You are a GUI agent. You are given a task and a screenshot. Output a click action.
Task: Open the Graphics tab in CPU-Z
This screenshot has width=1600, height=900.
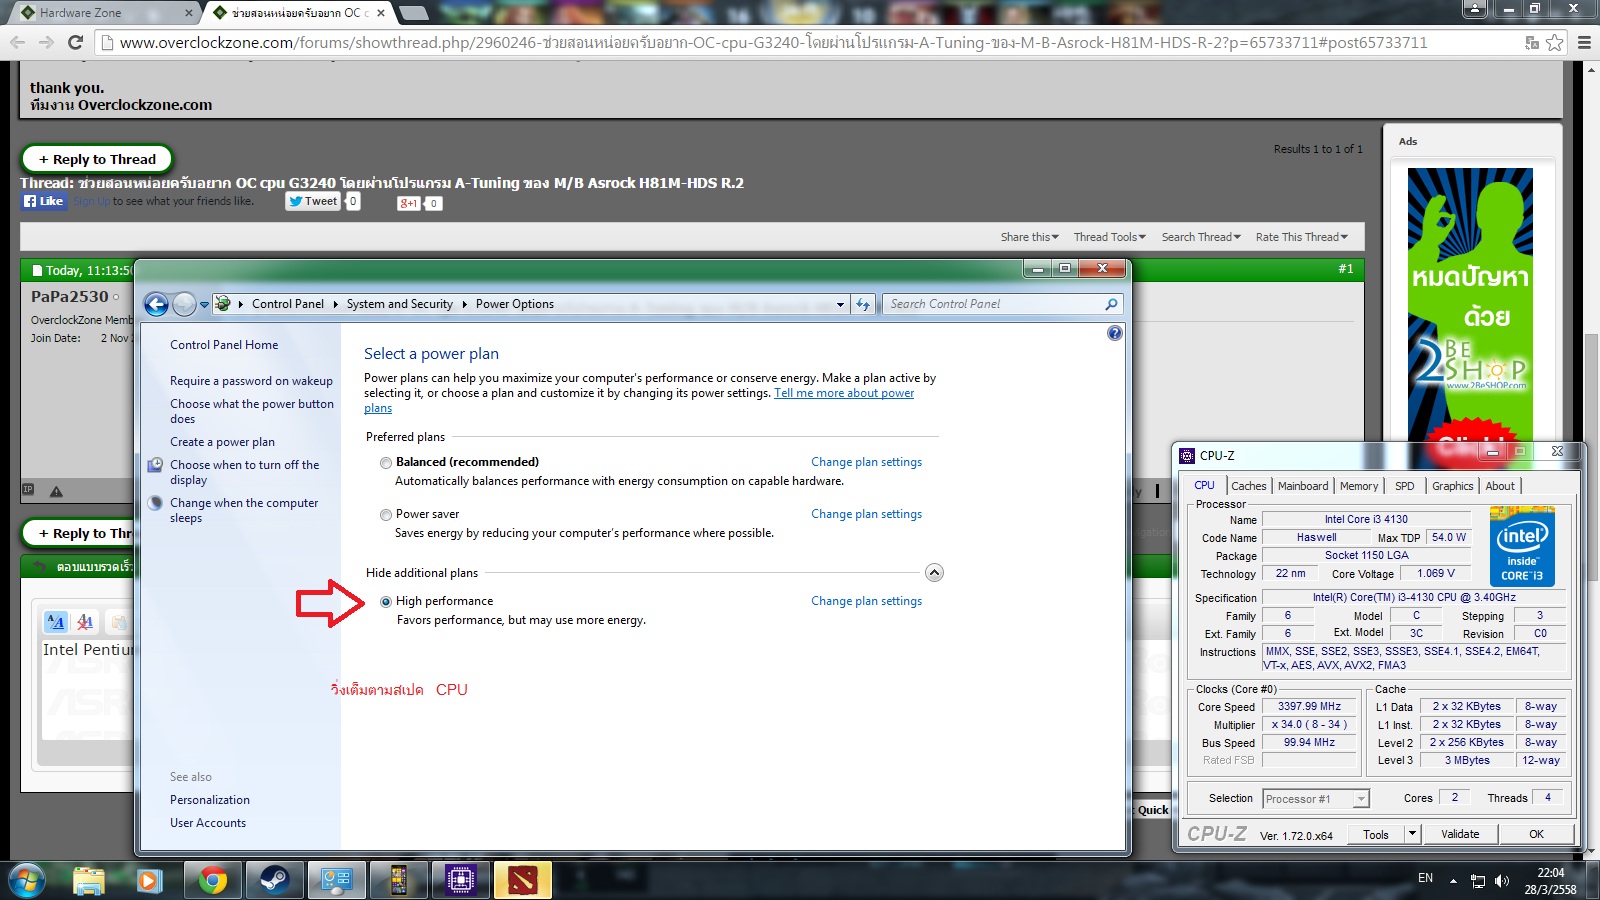pyautogui.click(x=1452, y=486)
